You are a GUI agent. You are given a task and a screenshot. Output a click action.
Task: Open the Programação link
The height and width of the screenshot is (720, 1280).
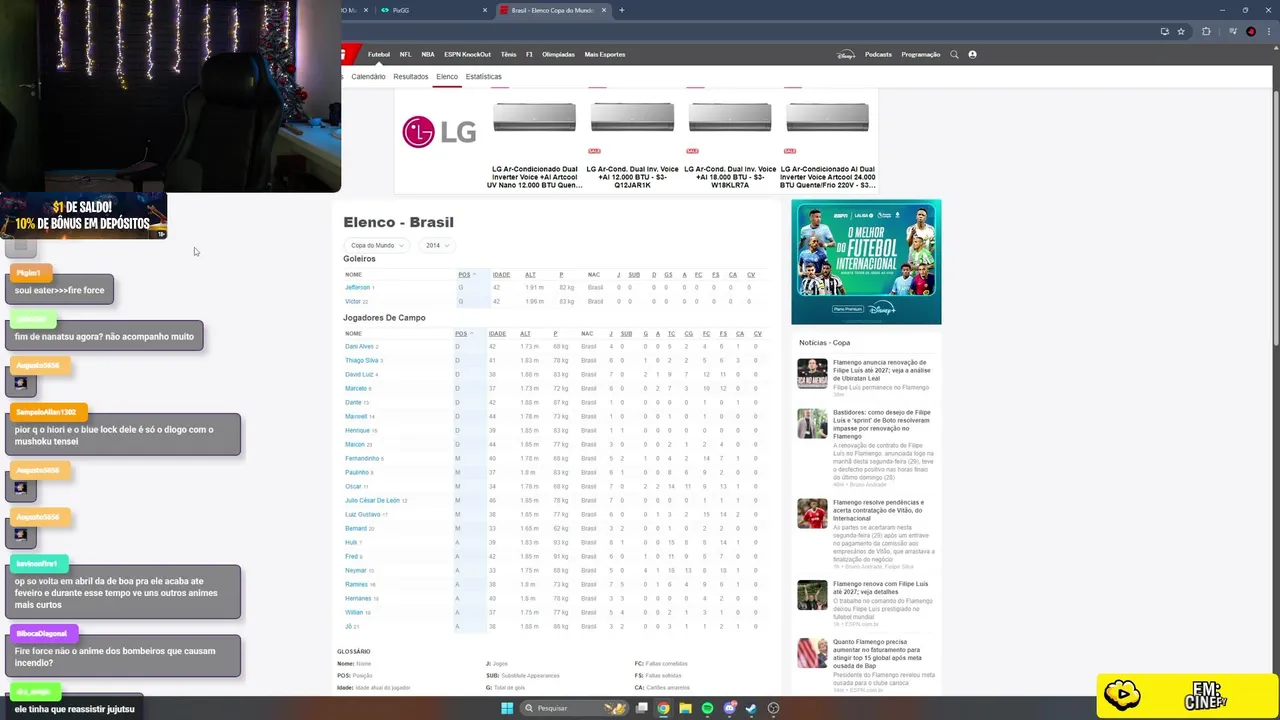tap(921, 54)
